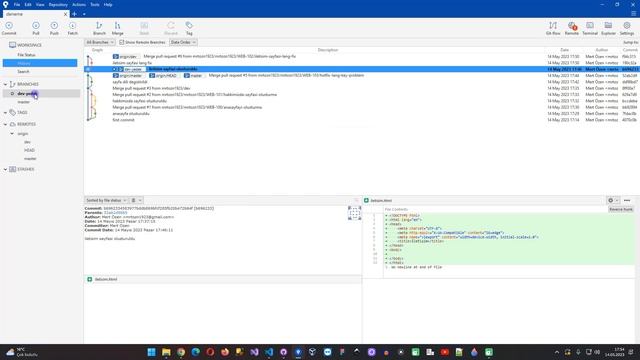Screen dimensions: 640x360
Task: Launch Terminal from the toolbar
Action: pos(590,28)
